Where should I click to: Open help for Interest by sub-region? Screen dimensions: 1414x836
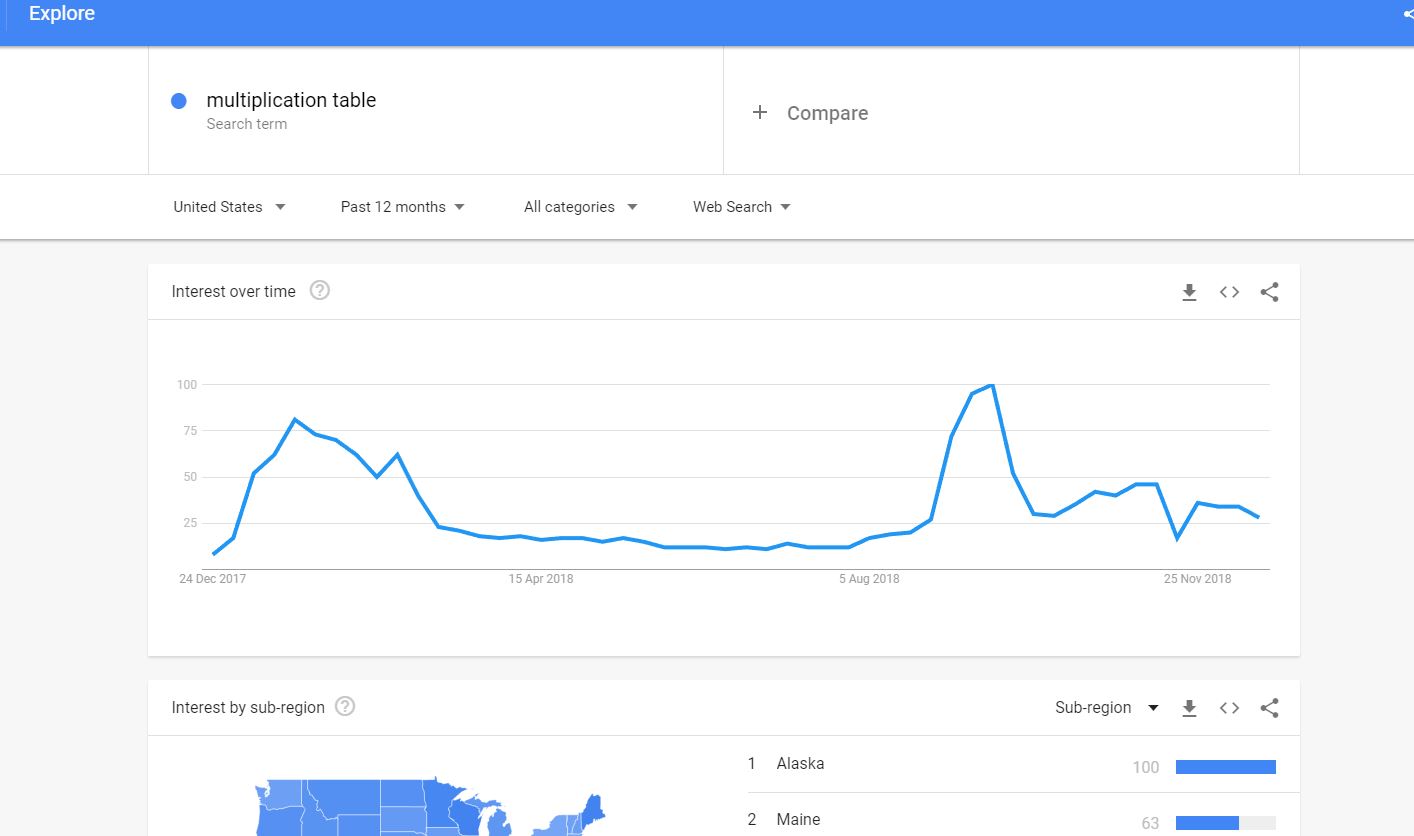pyautogui.click(x=345, y=707)
